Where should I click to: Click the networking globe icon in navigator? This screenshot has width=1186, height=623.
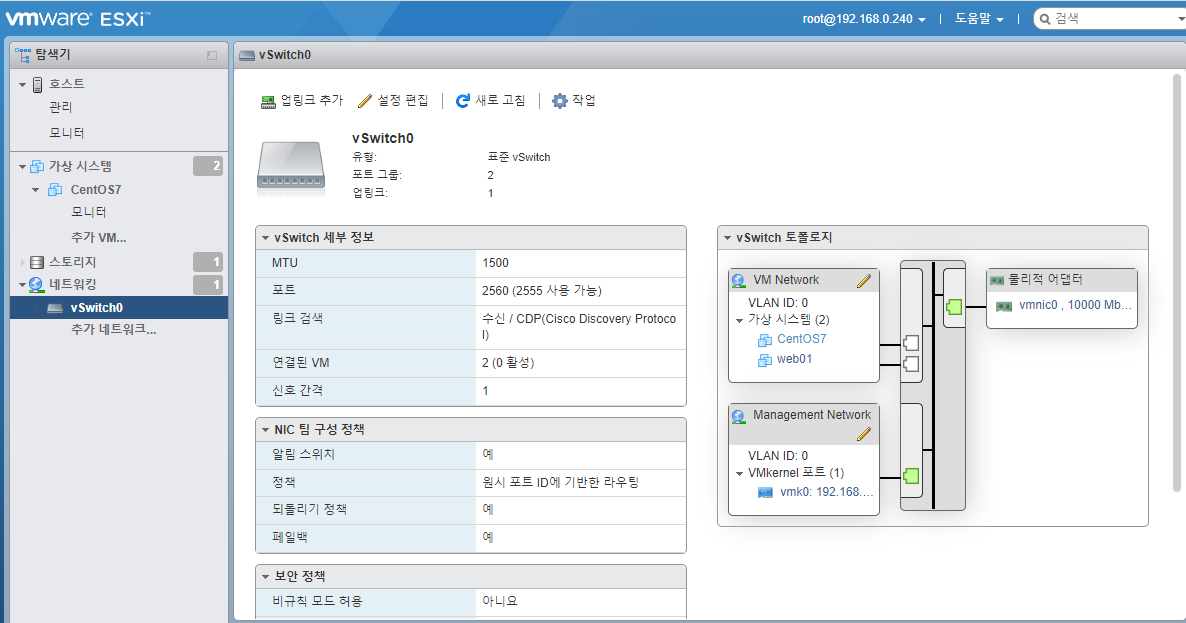[36, 285]
